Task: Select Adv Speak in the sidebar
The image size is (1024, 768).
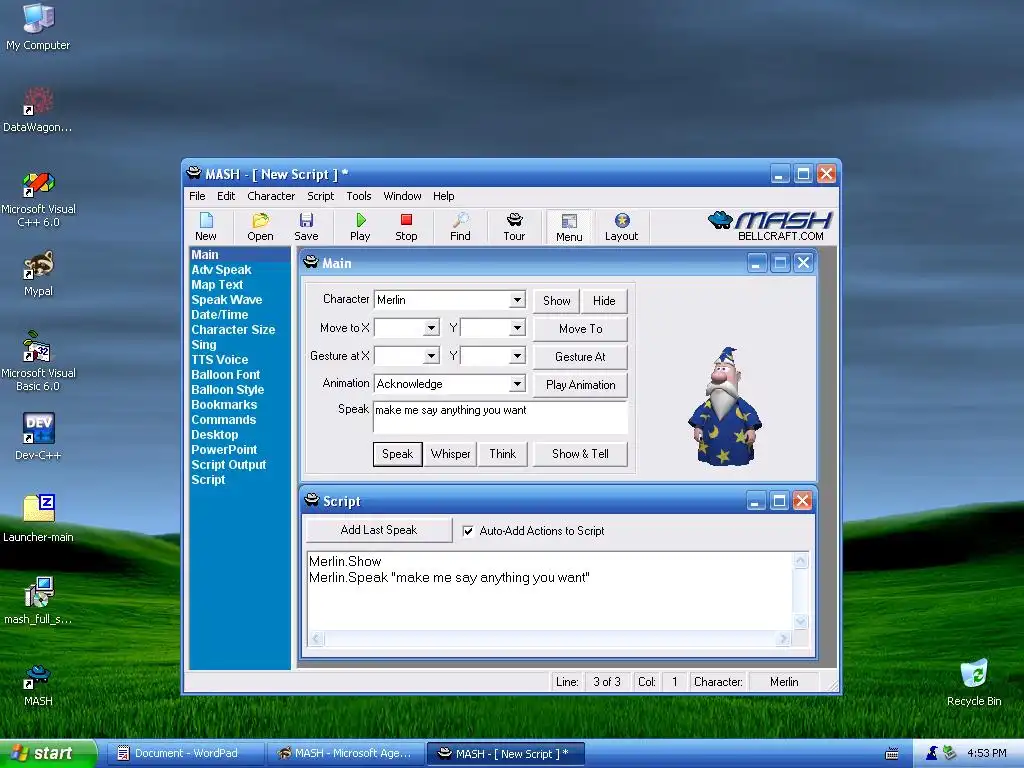Action: pyautogui.click(x=221, y=270)
